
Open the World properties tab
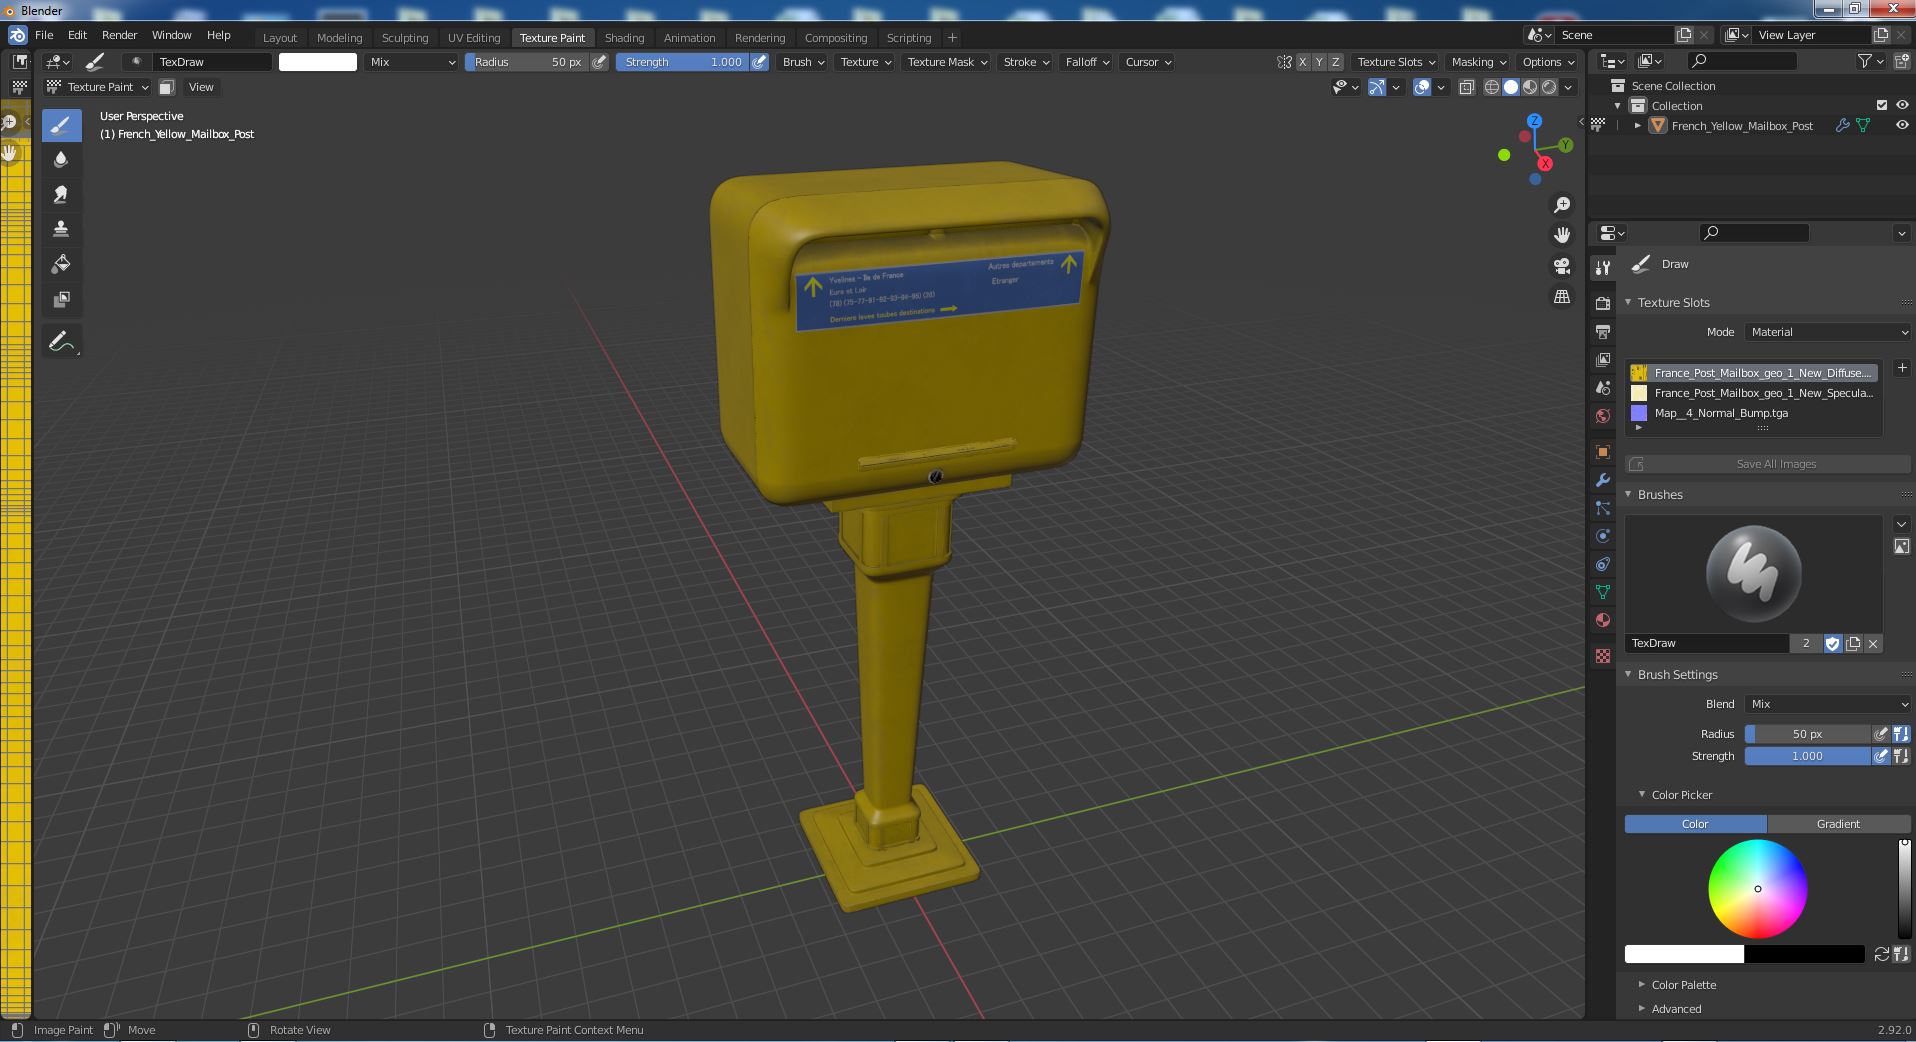(1603, 415)
